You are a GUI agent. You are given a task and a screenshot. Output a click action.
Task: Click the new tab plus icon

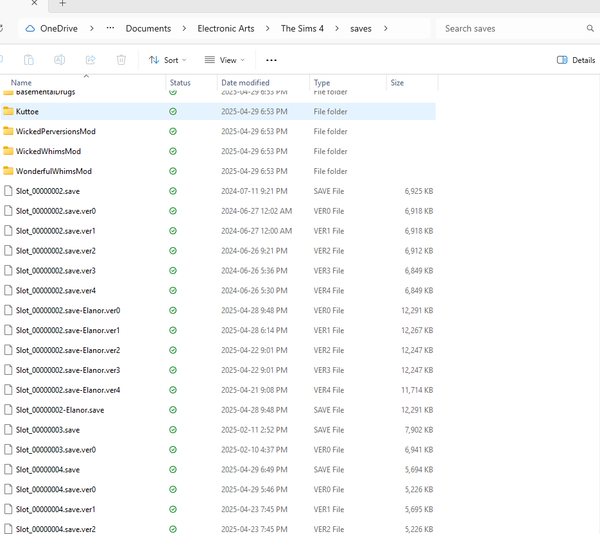62,3
